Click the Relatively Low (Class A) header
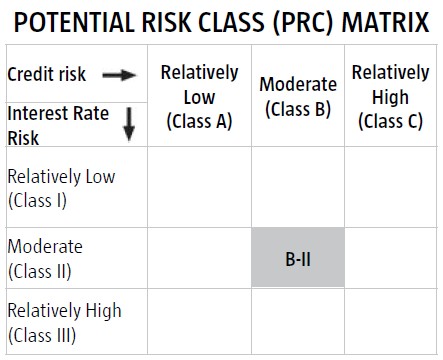 [199, 97]
